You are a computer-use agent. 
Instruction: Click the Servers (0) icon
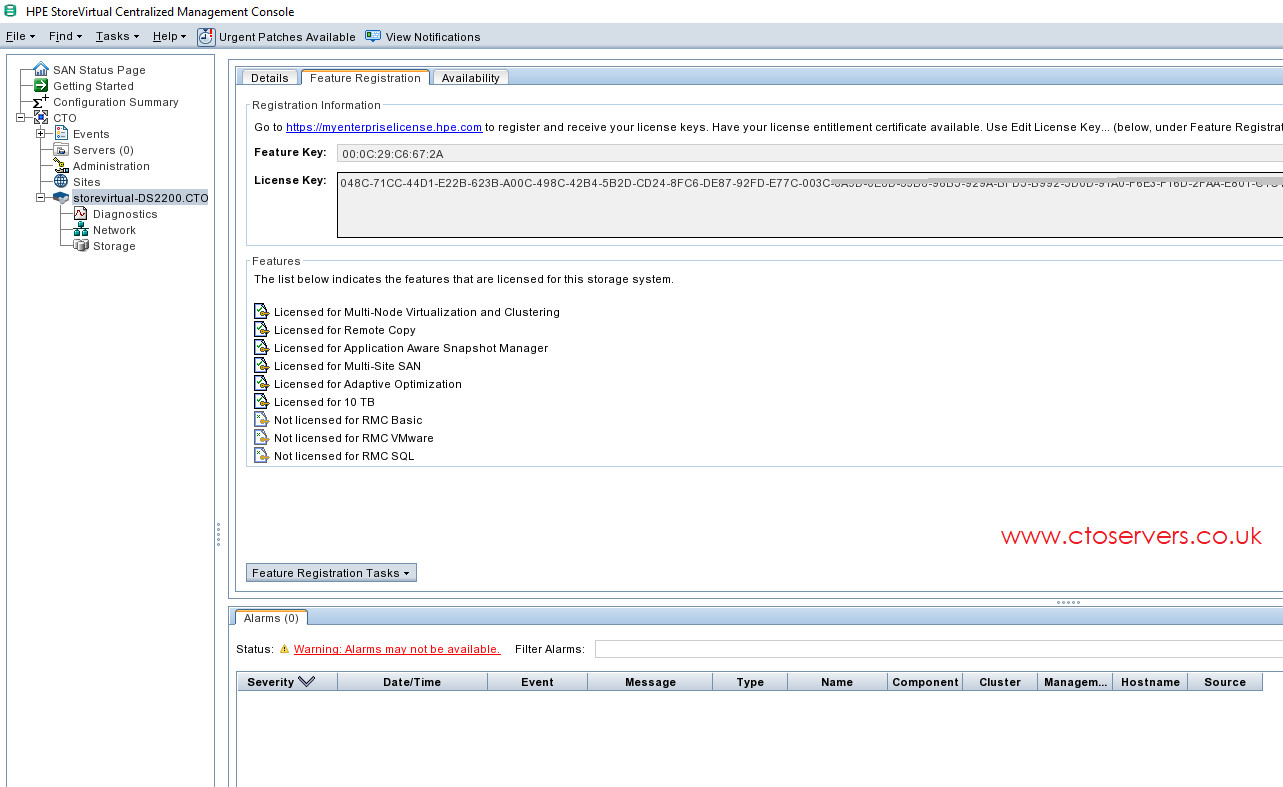coord(61,149)
